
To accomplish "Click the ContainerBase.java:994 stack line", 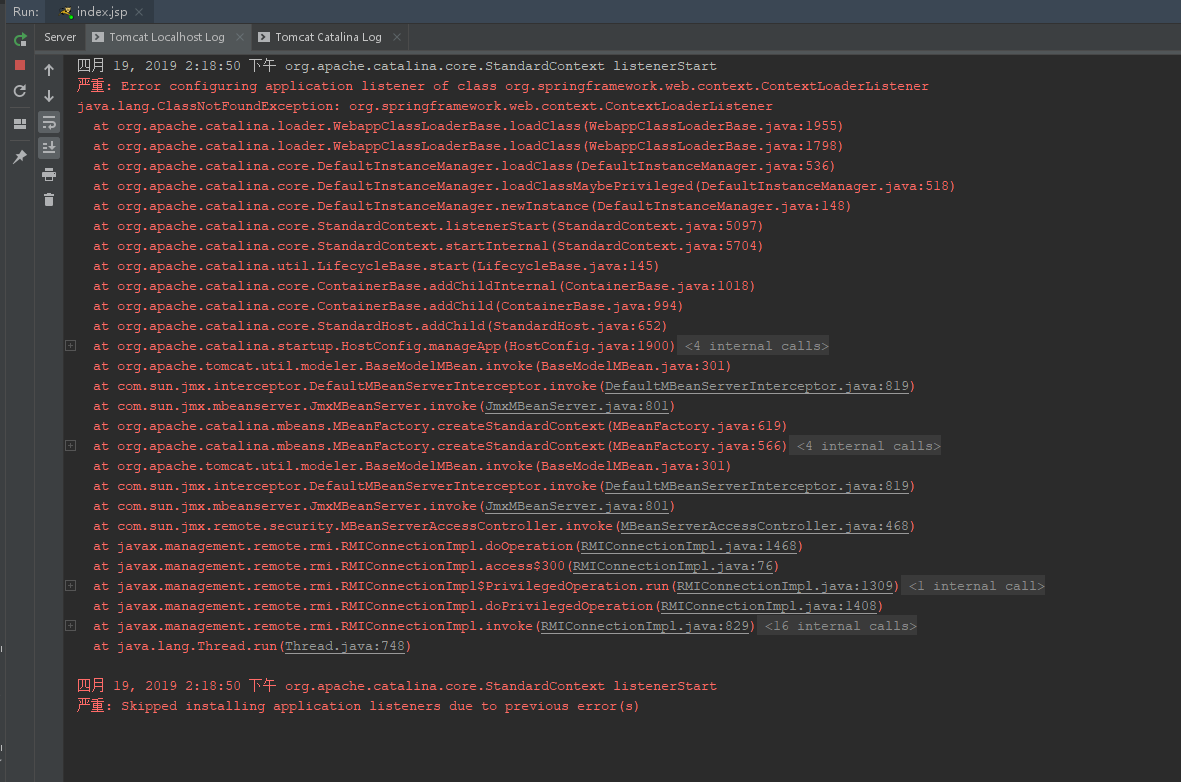I will (x=388, y=306).
